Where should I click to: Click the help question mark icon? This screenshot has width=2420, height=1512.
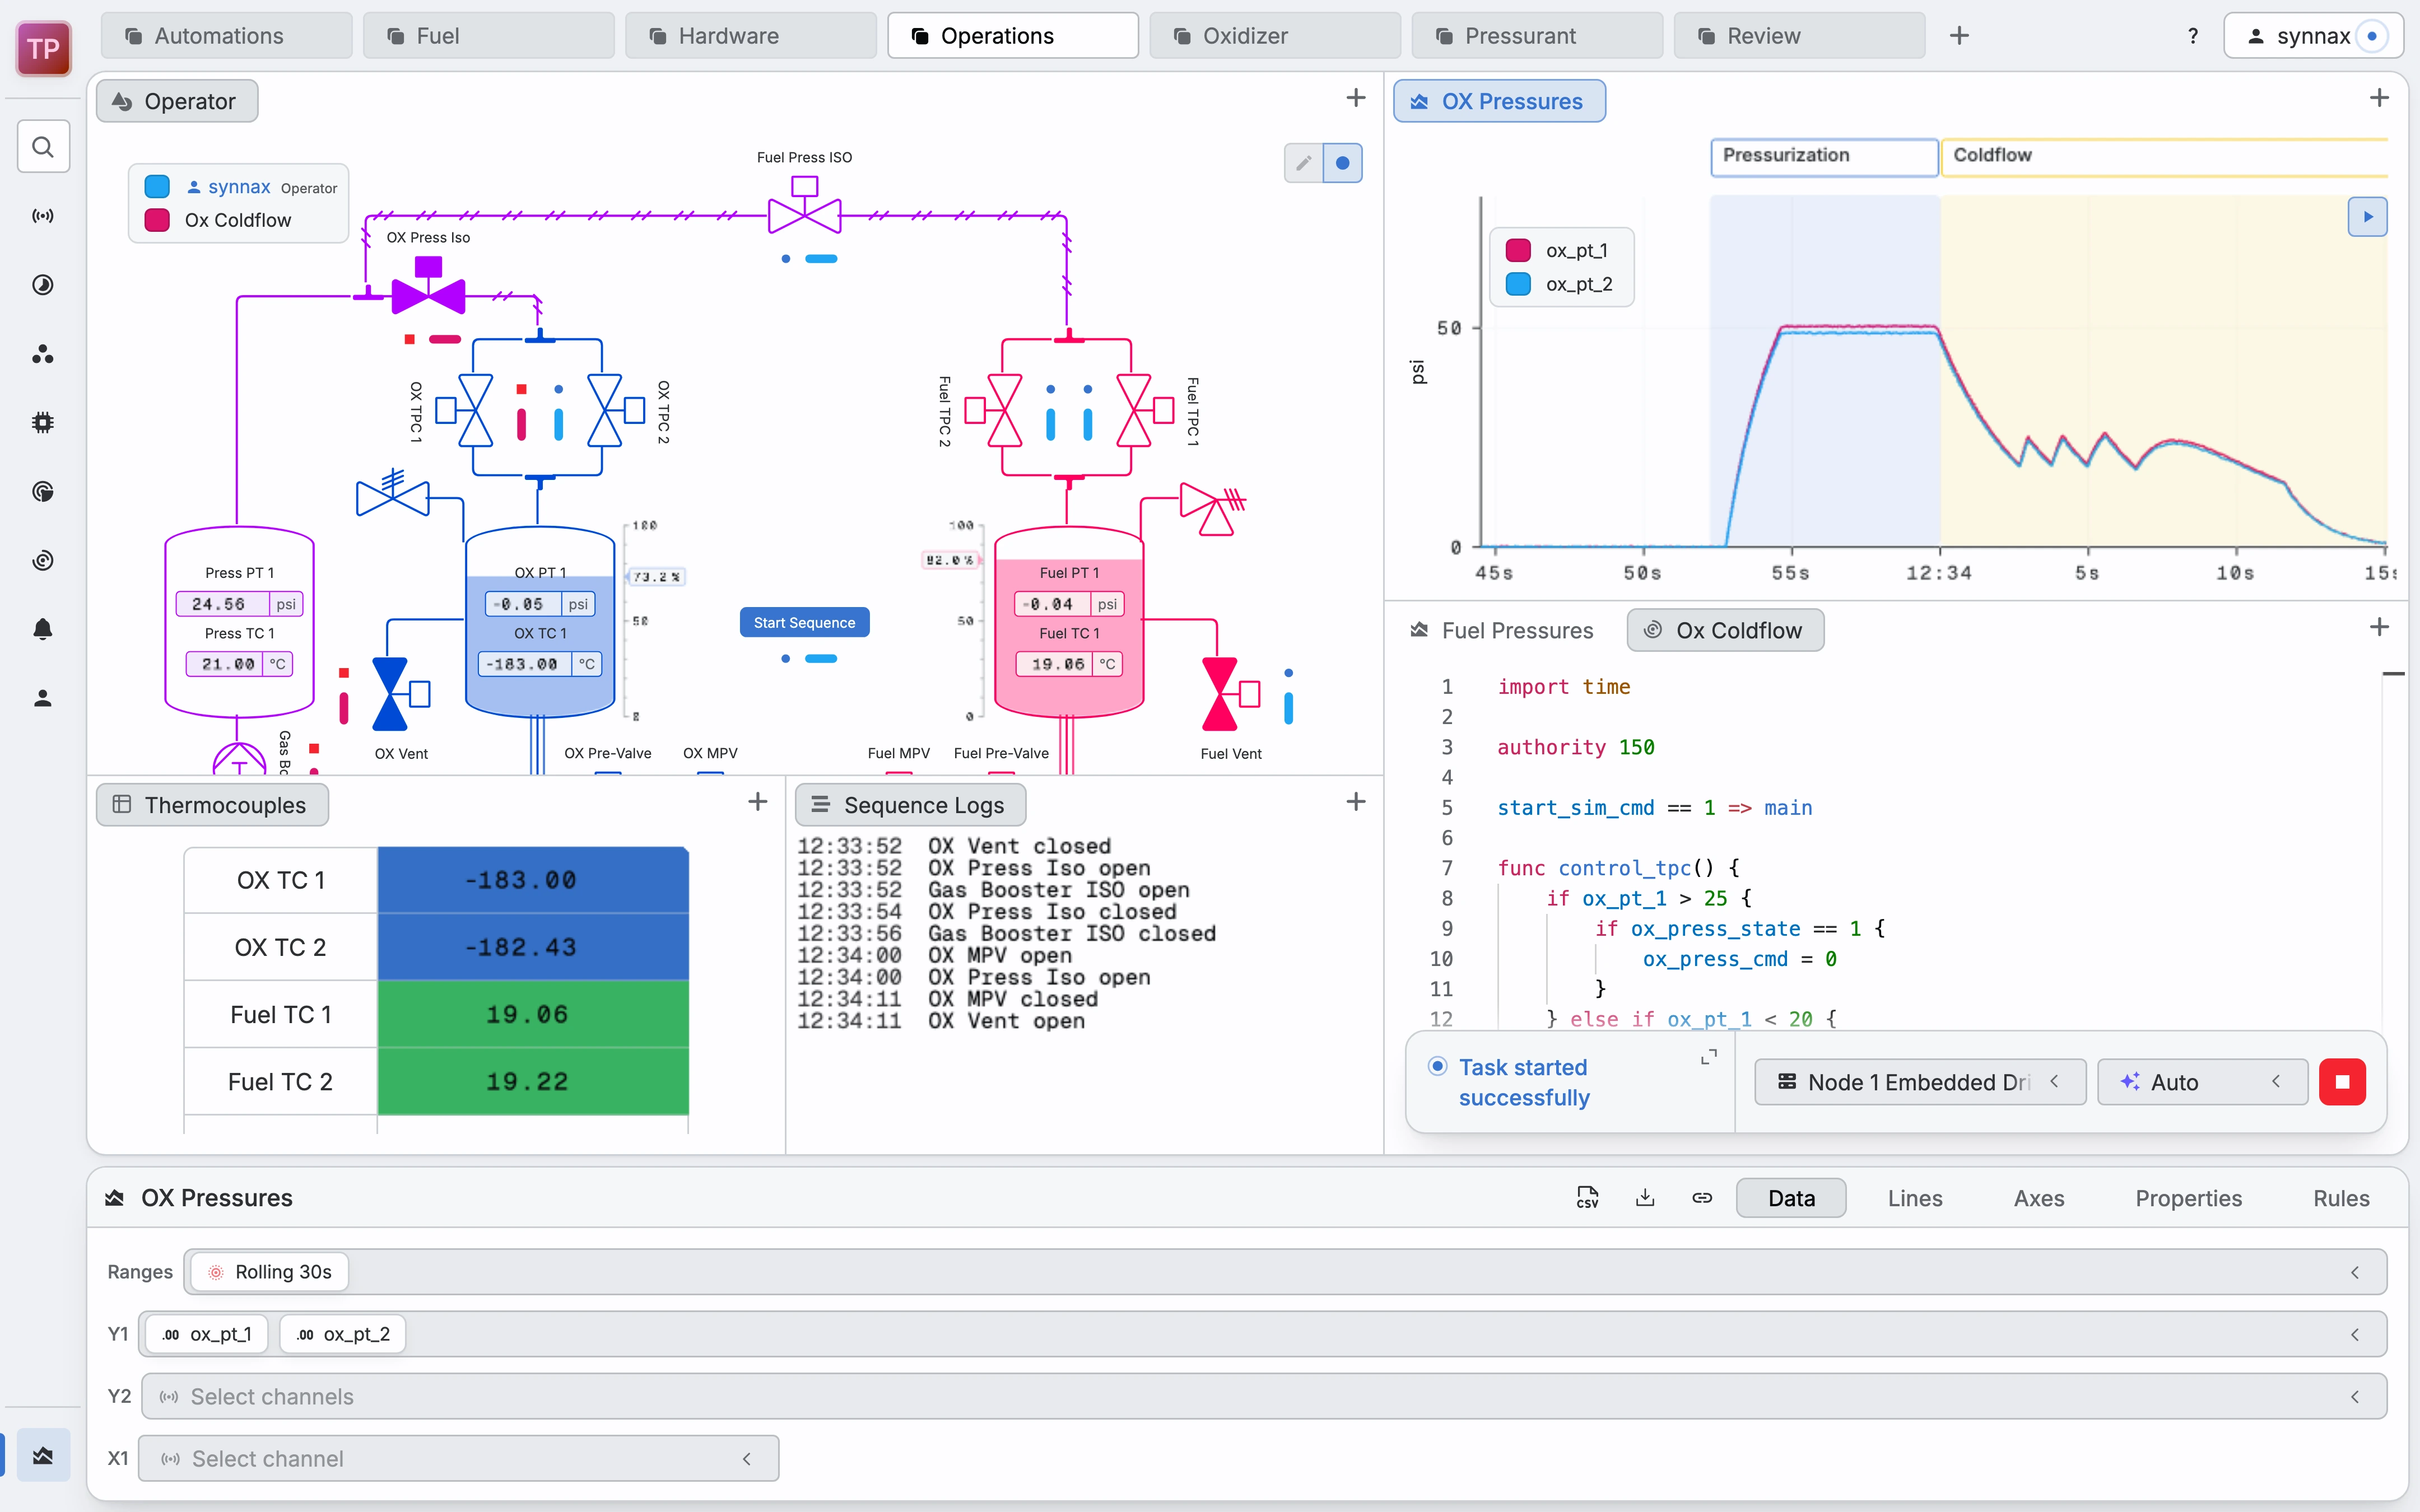2193,36
